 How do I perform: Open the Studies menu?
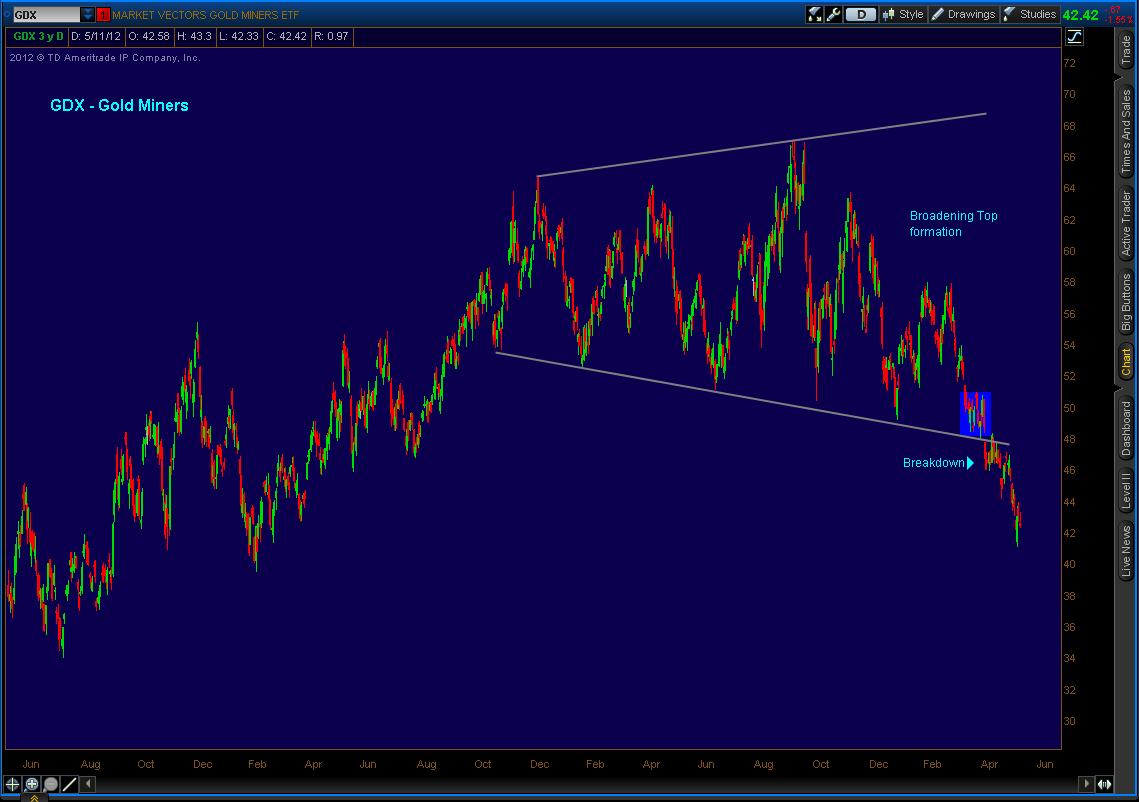pos(1029,14)
